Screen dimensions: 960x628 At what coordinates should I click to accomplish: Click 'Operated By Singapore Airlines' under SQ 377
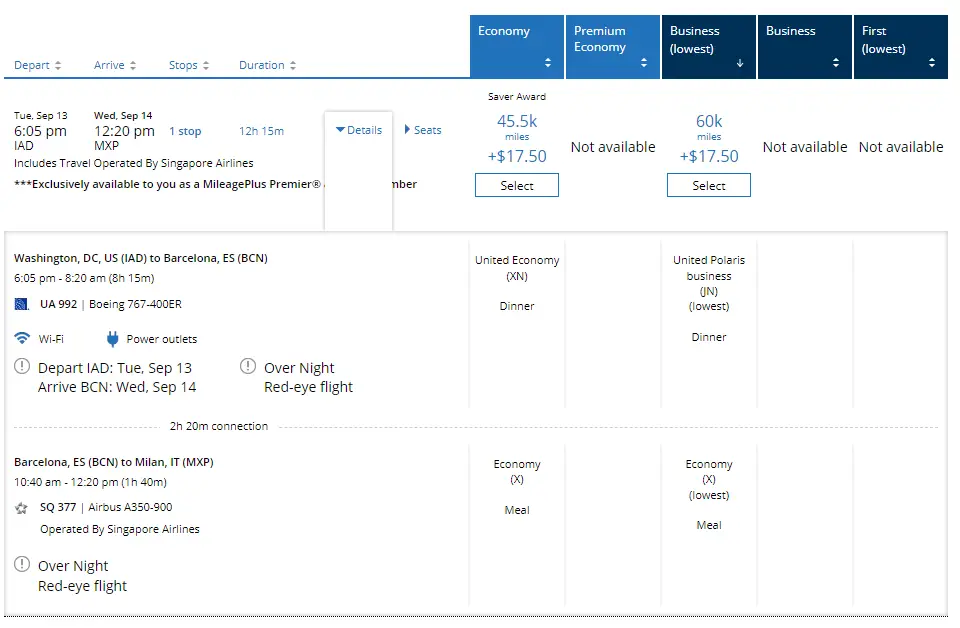pyautogui.click(x=120, y=529)
